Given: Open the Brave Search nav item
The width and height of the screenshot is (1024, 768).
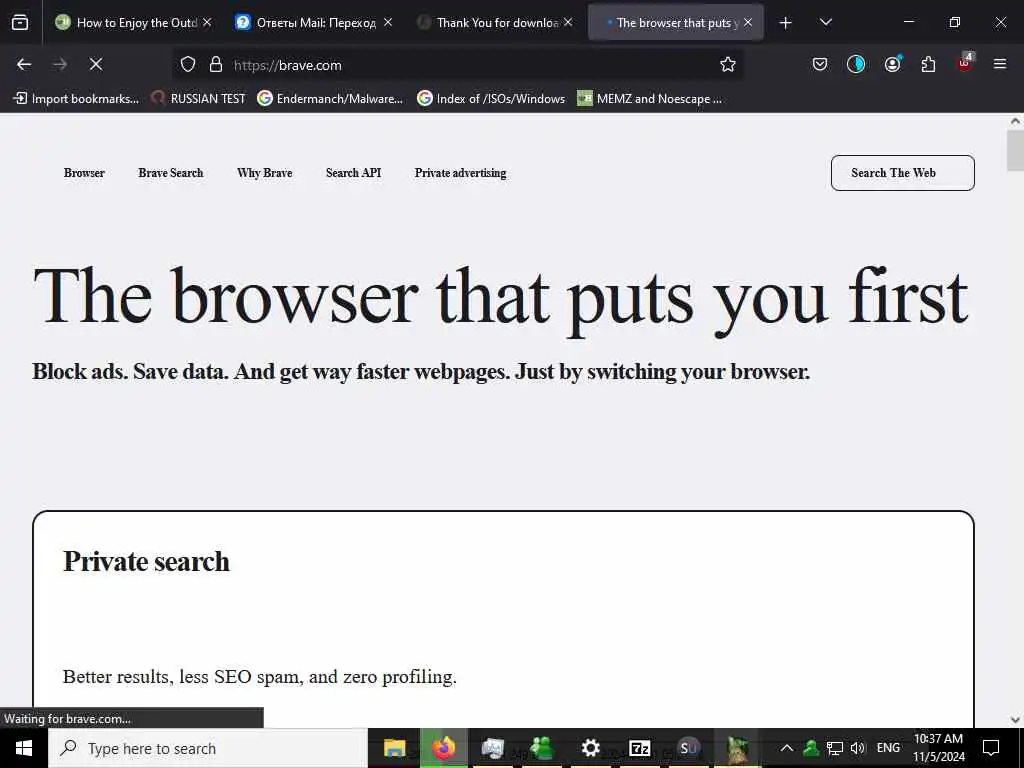Looking at the screenshot, I should point(170,173).
